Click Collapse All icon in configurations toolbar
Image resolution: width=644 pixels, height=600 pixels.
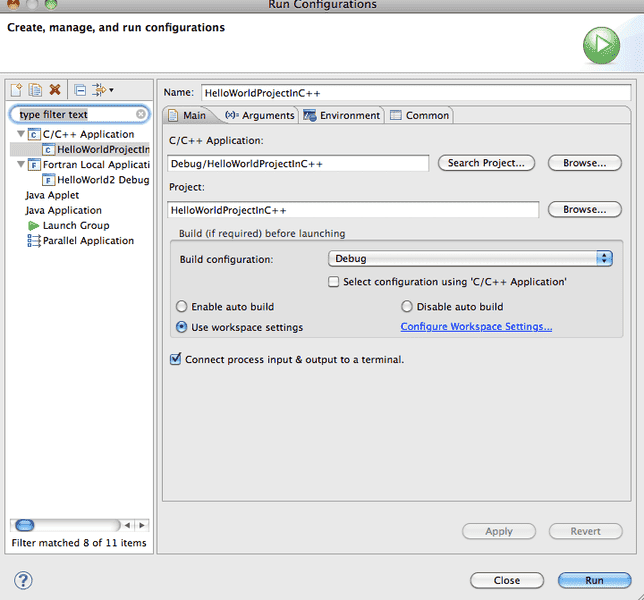[80, 90]
